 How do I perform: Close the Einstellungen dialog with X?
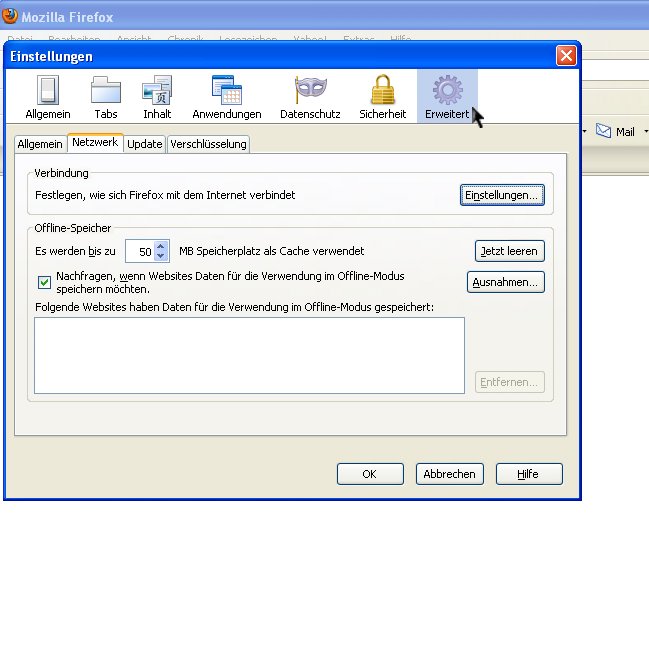566,56
